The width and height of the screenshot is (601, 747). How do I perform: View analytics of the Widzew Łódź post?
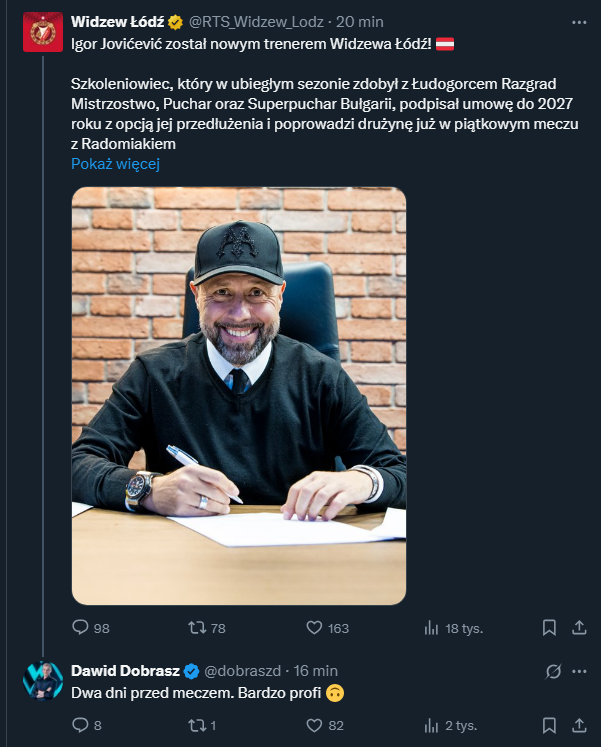[432, 628]
